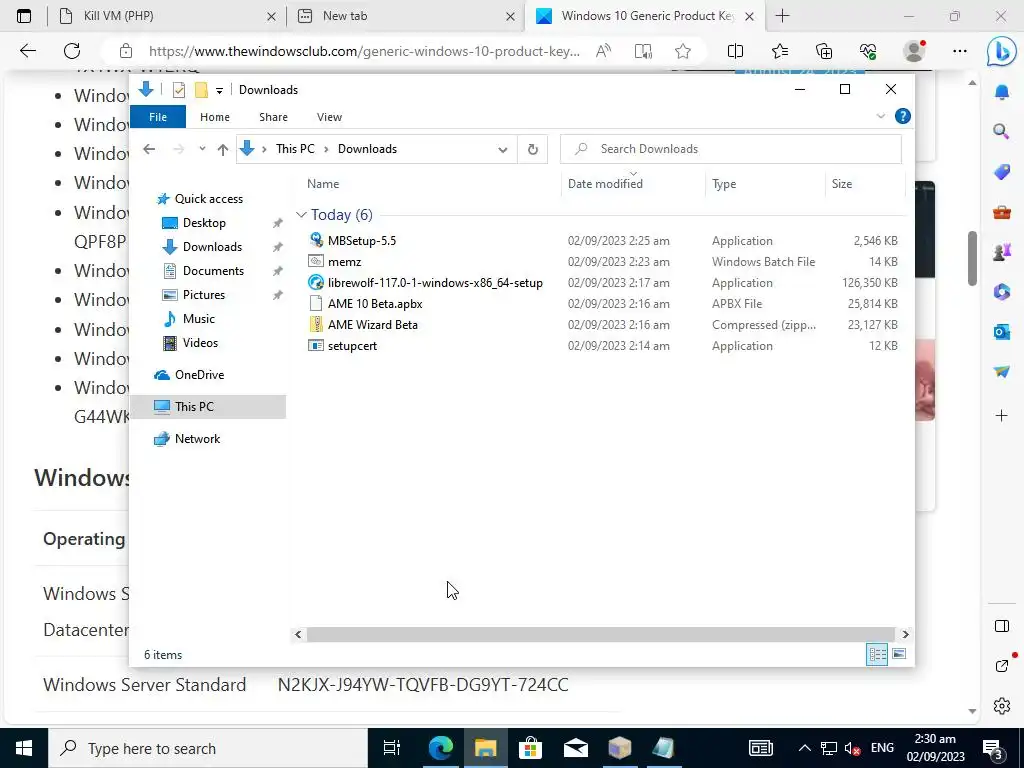Open the Shopping tag sidebar icon
The height and width of the screenshot is (768, 1024).
click(1002, 172)
